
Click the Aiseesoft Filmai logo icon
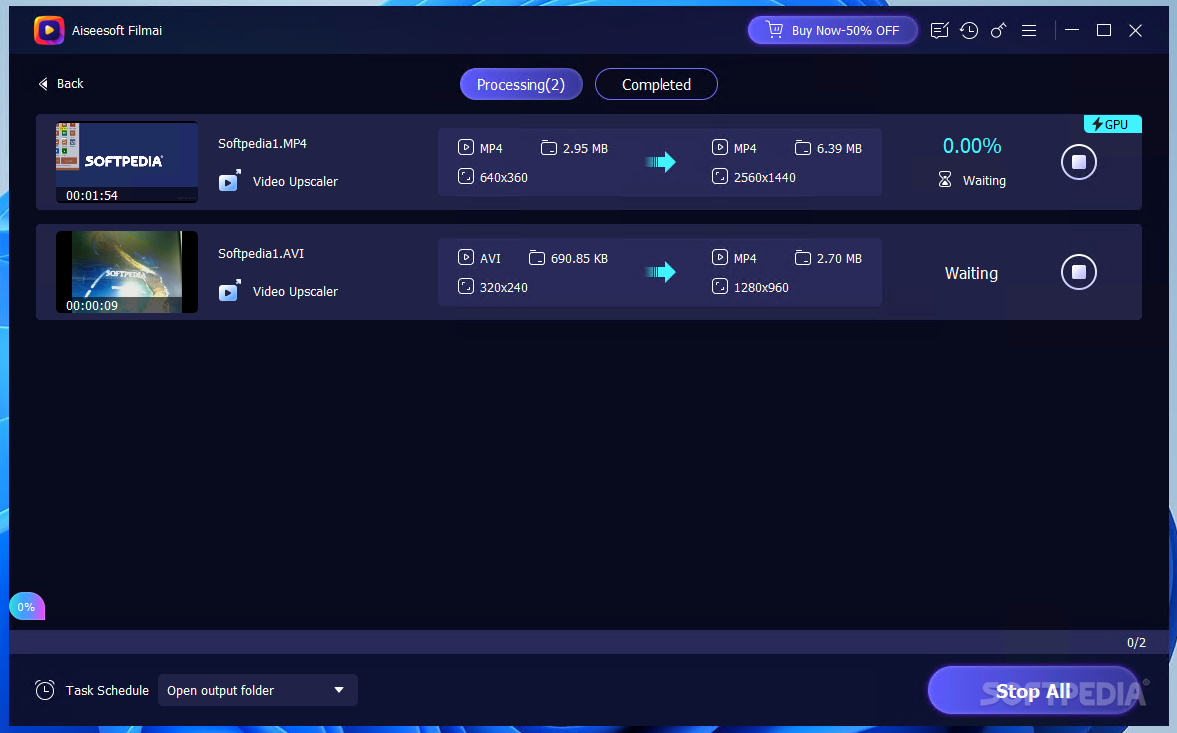click(49, 30)
